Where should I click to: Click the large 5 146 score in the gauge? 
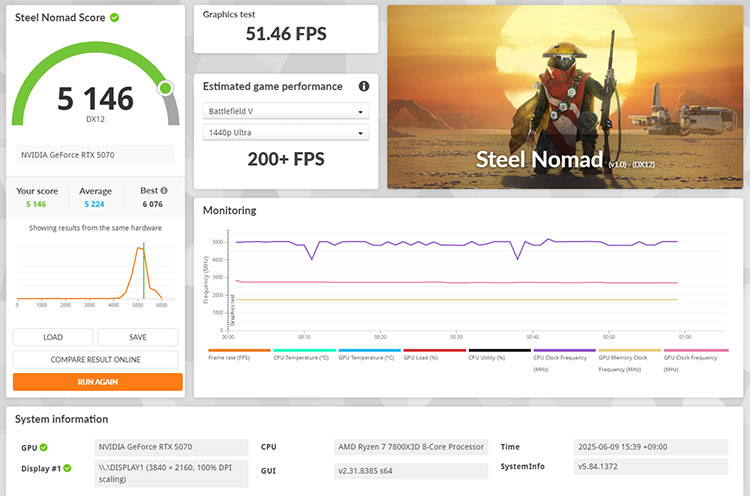pos(95,99)
